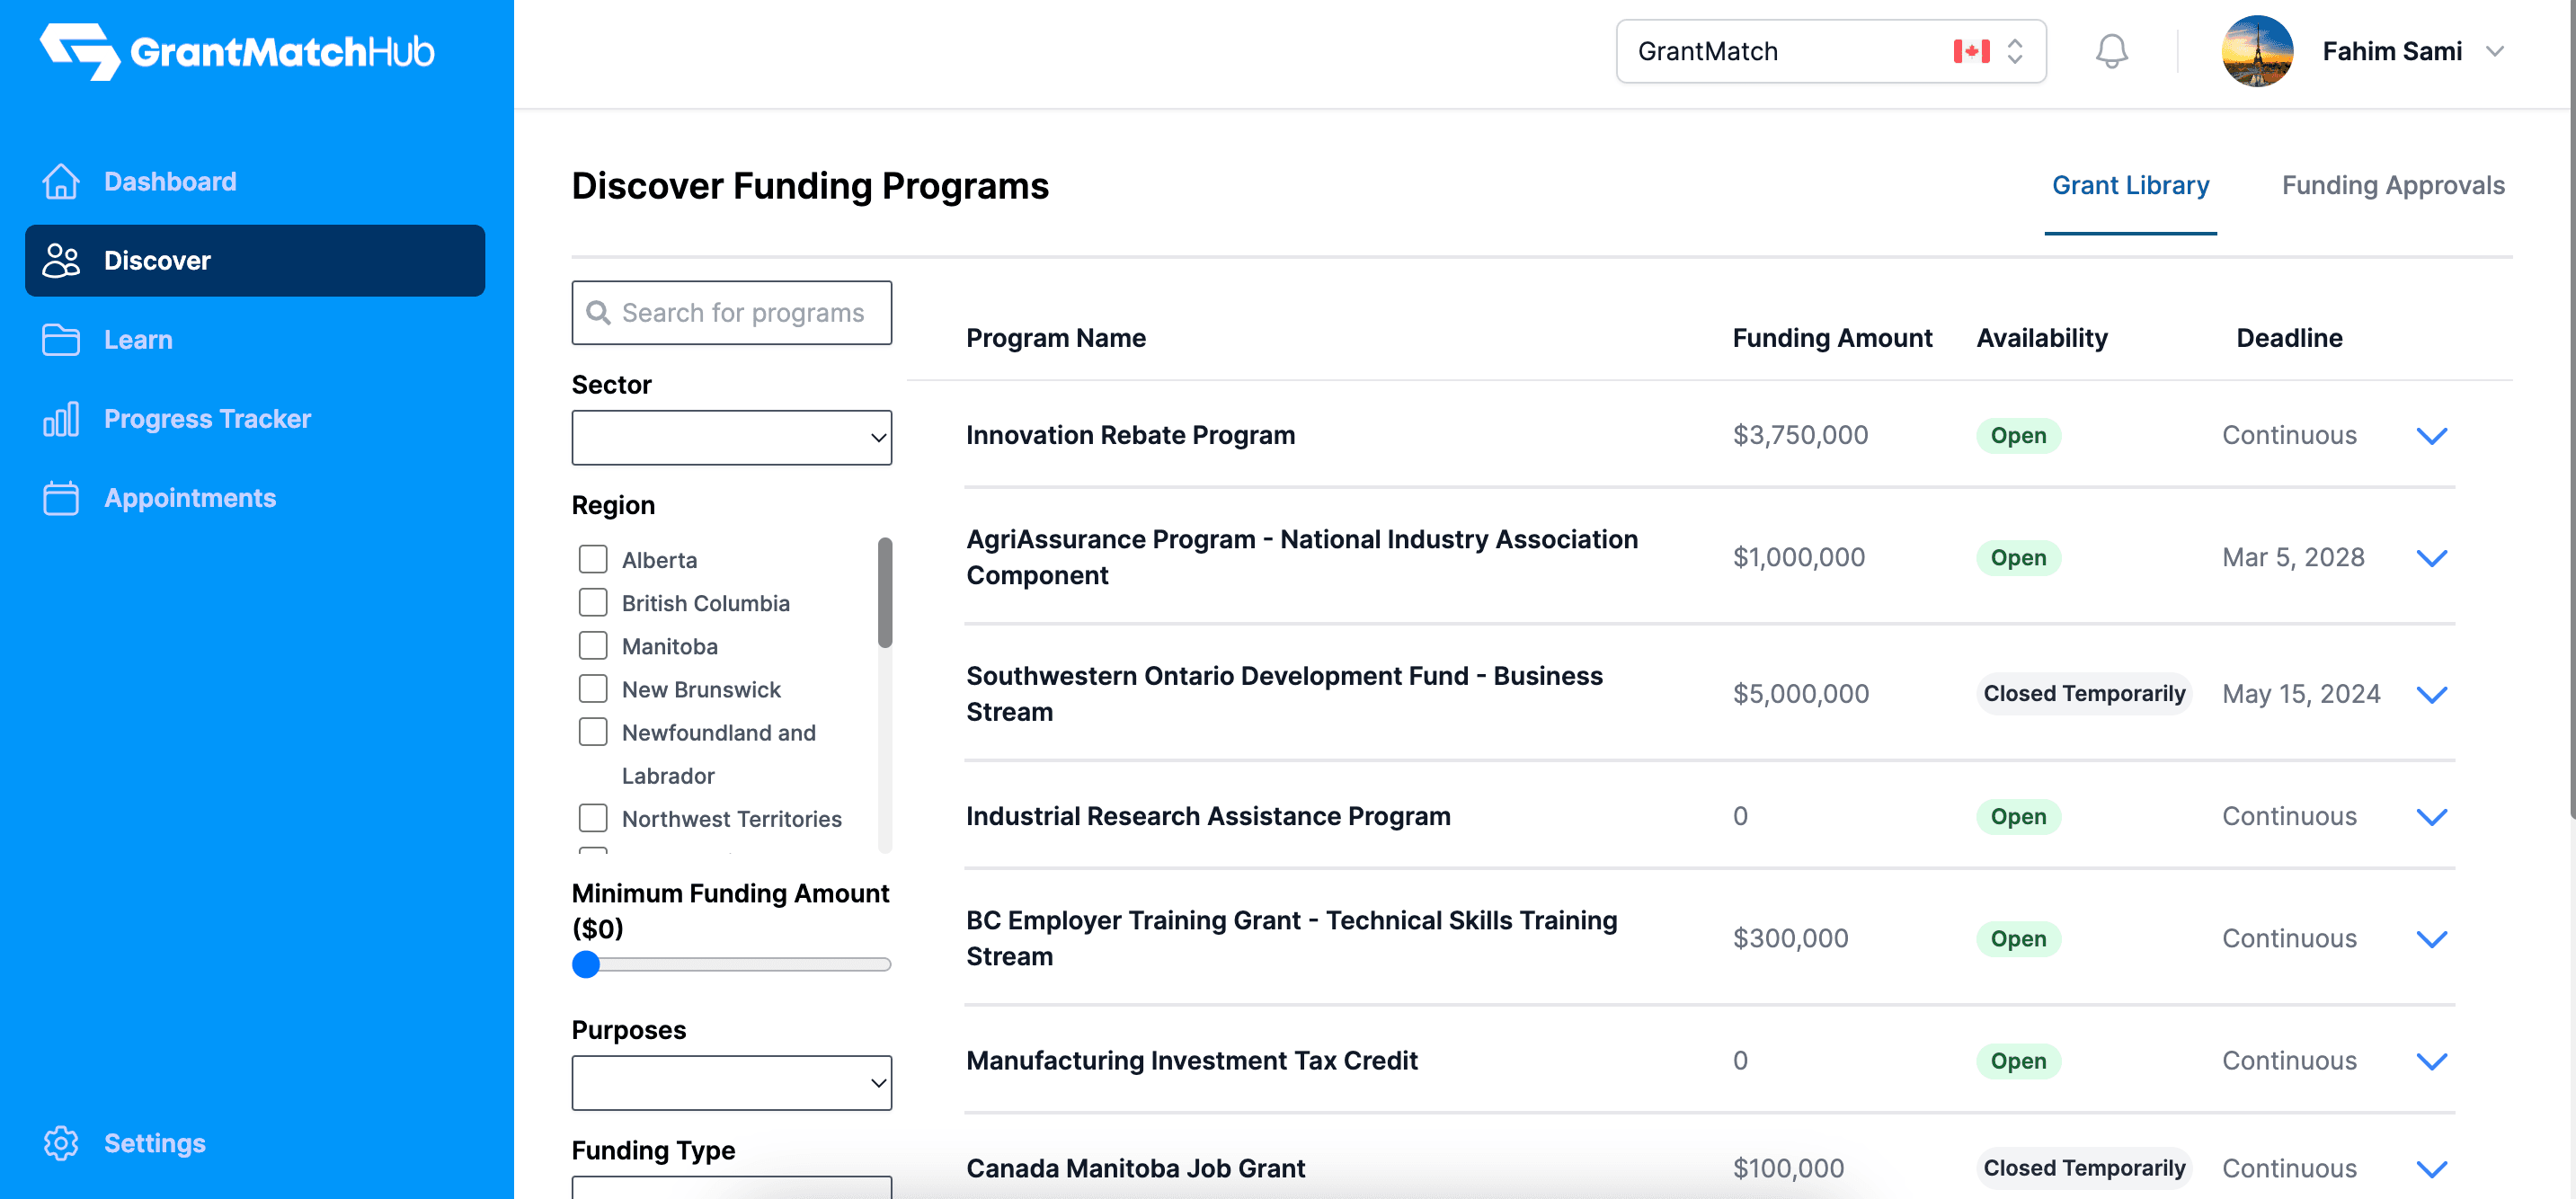Screen dimensions: 2576x1199
Task: Select the Grant Library tab
Action: (x=2130, y=185)
